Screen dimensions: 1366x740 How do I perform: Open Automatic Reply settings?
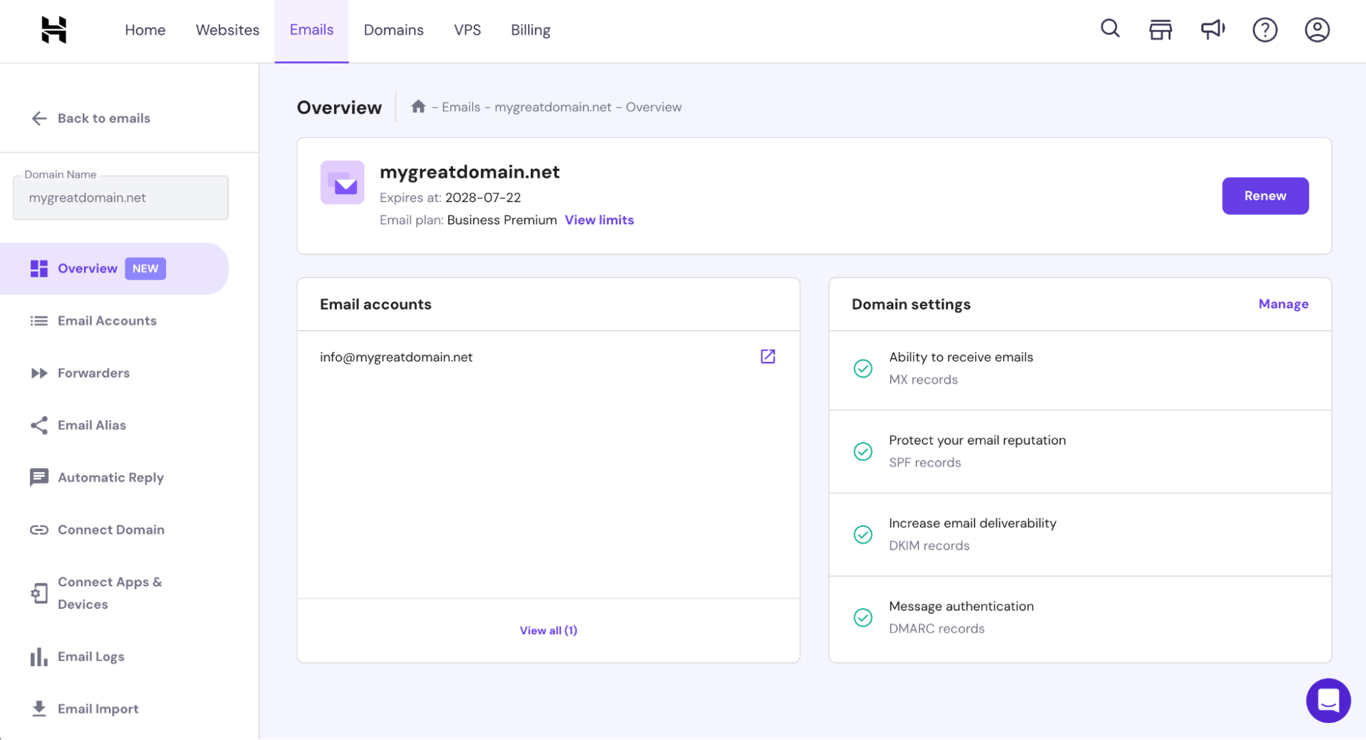(110, 477)
